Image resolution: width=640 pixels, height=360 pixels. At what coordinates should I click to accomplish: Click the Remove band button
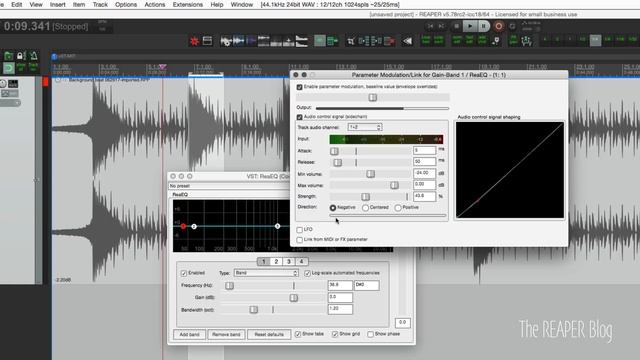[226, 334]
